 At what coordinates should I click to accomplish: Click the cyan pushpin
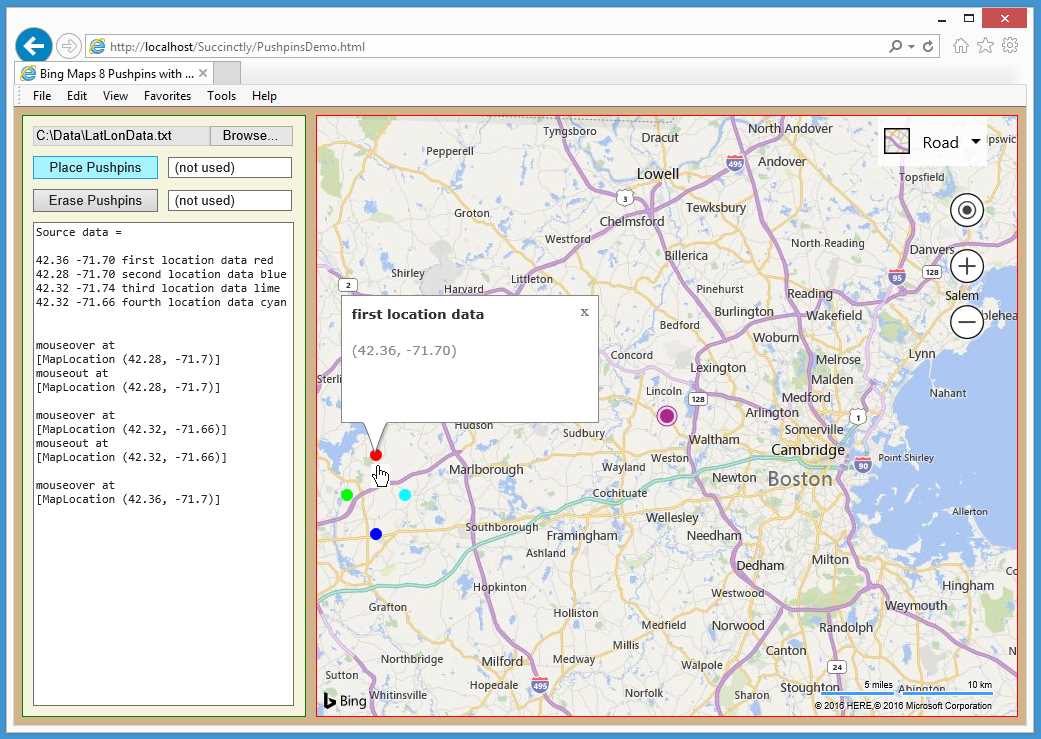[405, 495]
